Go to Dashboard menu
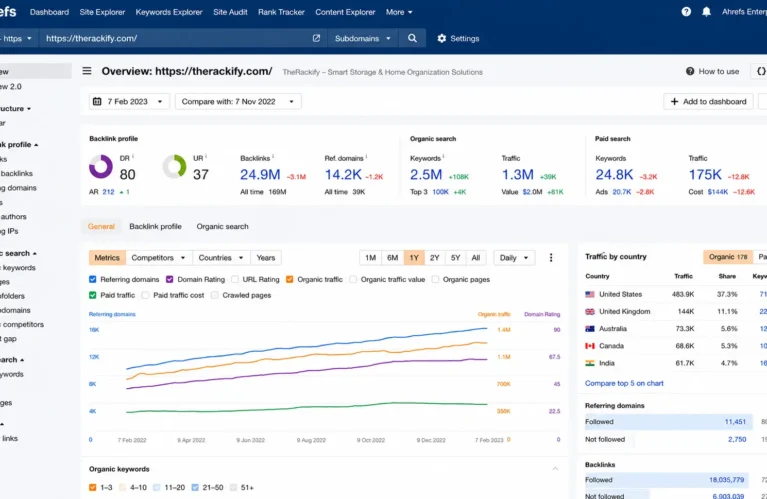Screen dimensions: 767x499 [49, 12]
